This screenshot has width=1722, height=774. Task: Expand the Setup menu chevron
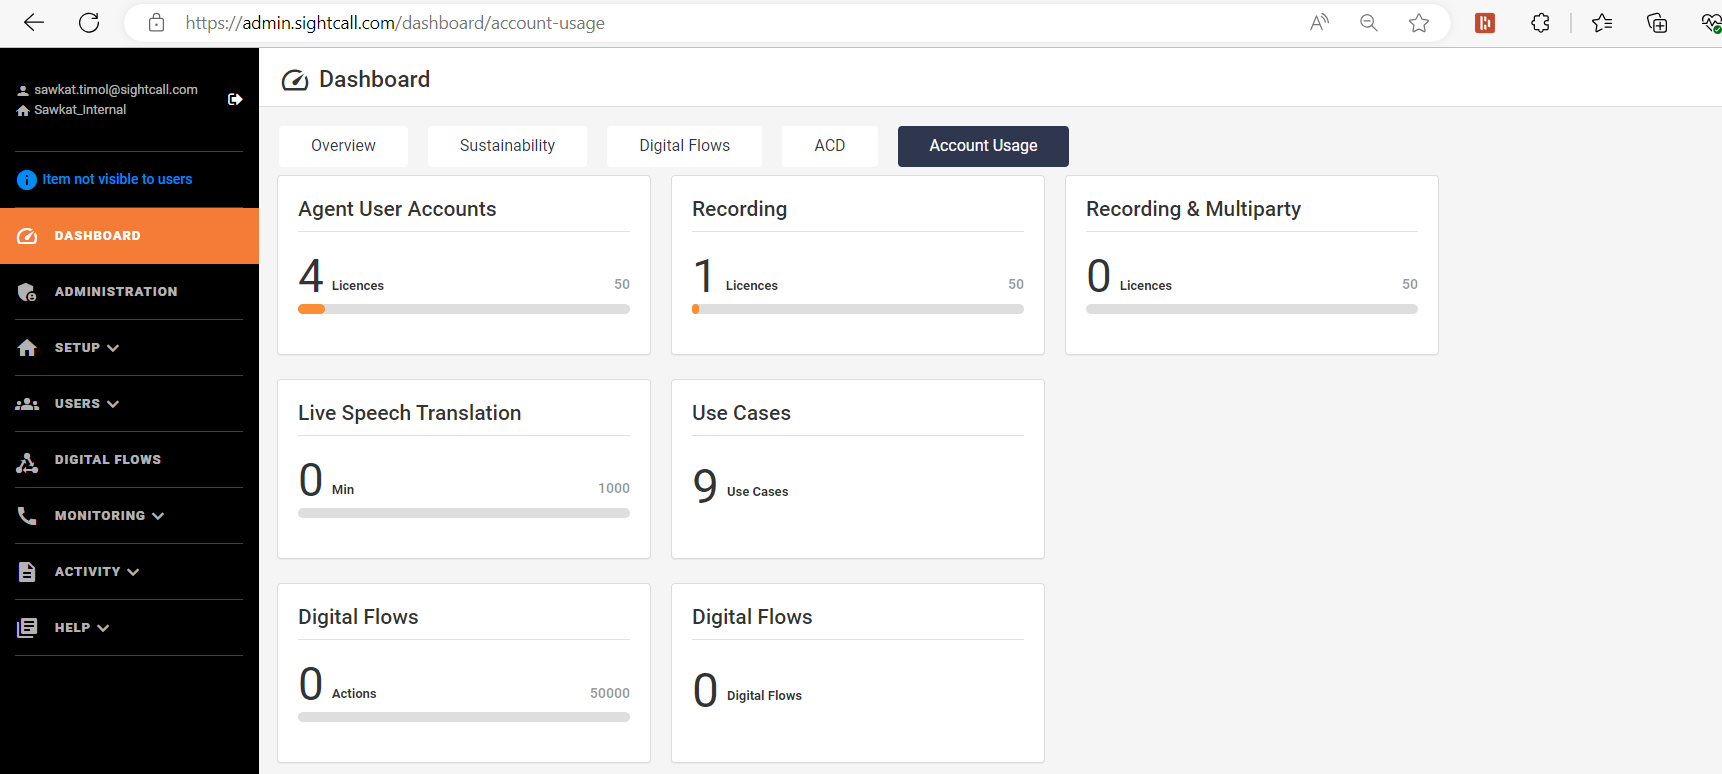(x=113, y=348)
